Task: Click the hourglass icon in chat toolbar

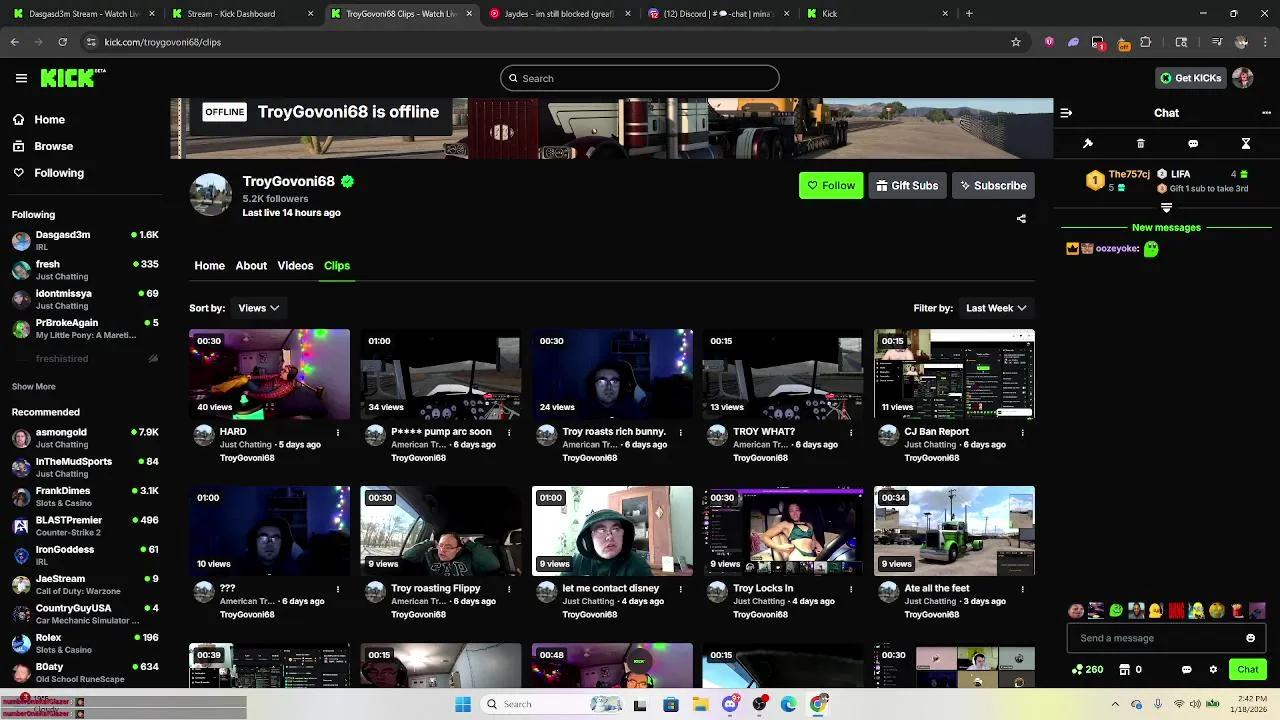Action: tap(1246, 144)
